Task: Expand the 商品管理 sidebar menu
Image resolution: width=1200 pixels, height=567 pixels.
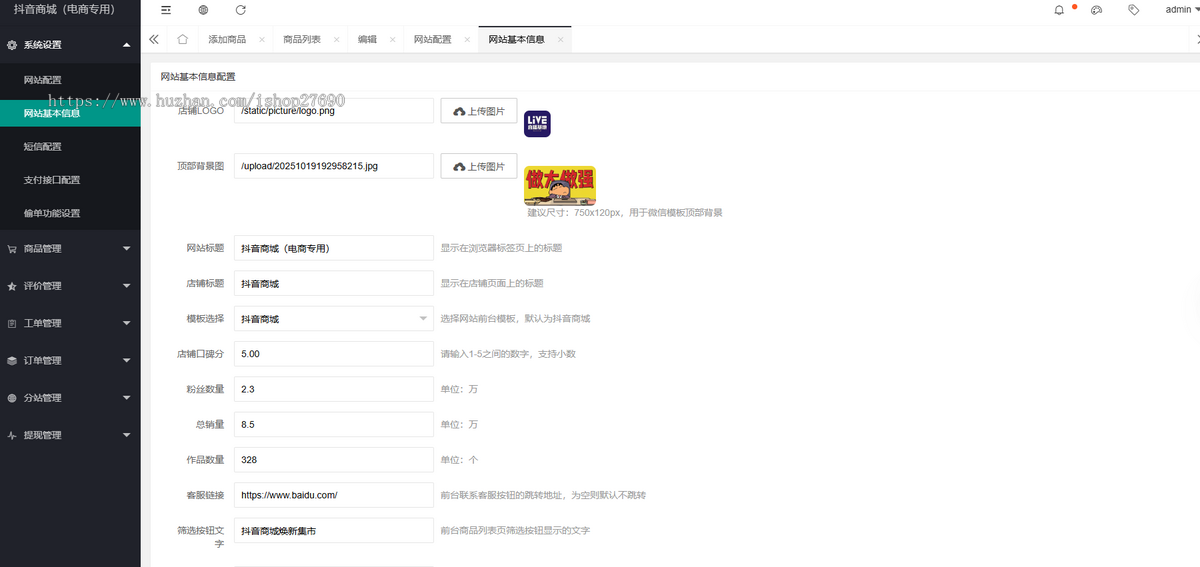Action: tap(70, 249)
